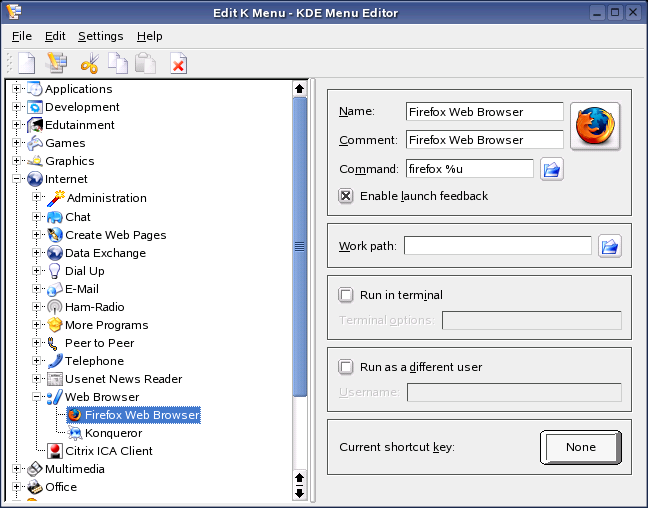Enable Run in terminal checkbox
The width and height of the screenshot is (648, 508).
pyautogui.click(x=345, y=295)
